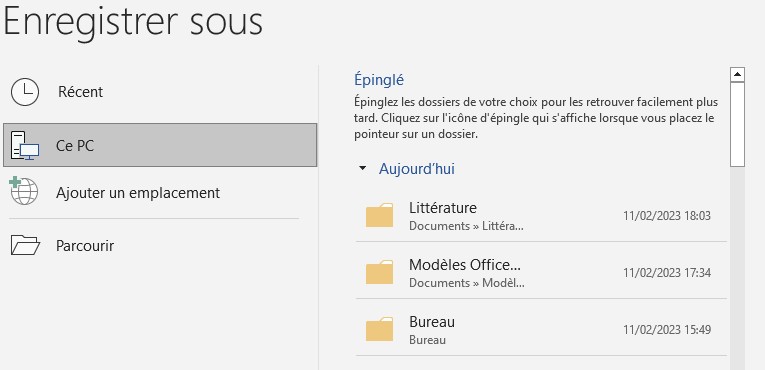Click the folder list scrollbar thumb
Image resolution: width=765 pixels, height=370 pixels.
[737, 124]
